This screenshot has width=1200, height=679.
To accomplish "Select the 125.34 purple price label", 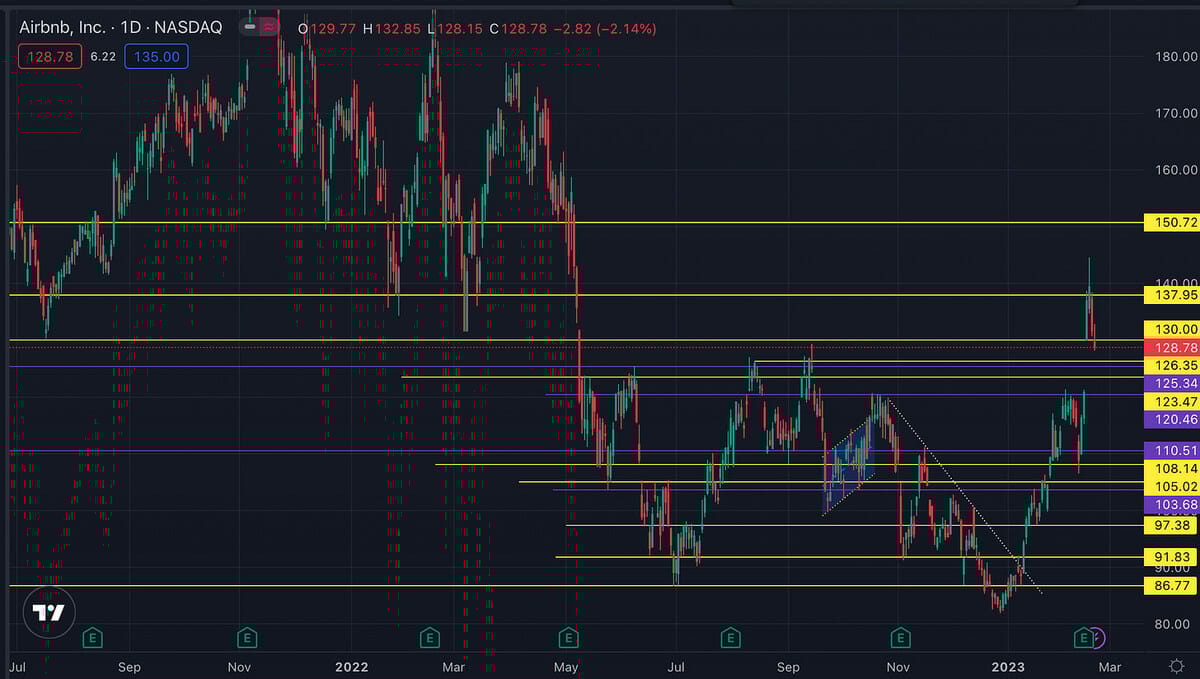I will click(1172, 384).
